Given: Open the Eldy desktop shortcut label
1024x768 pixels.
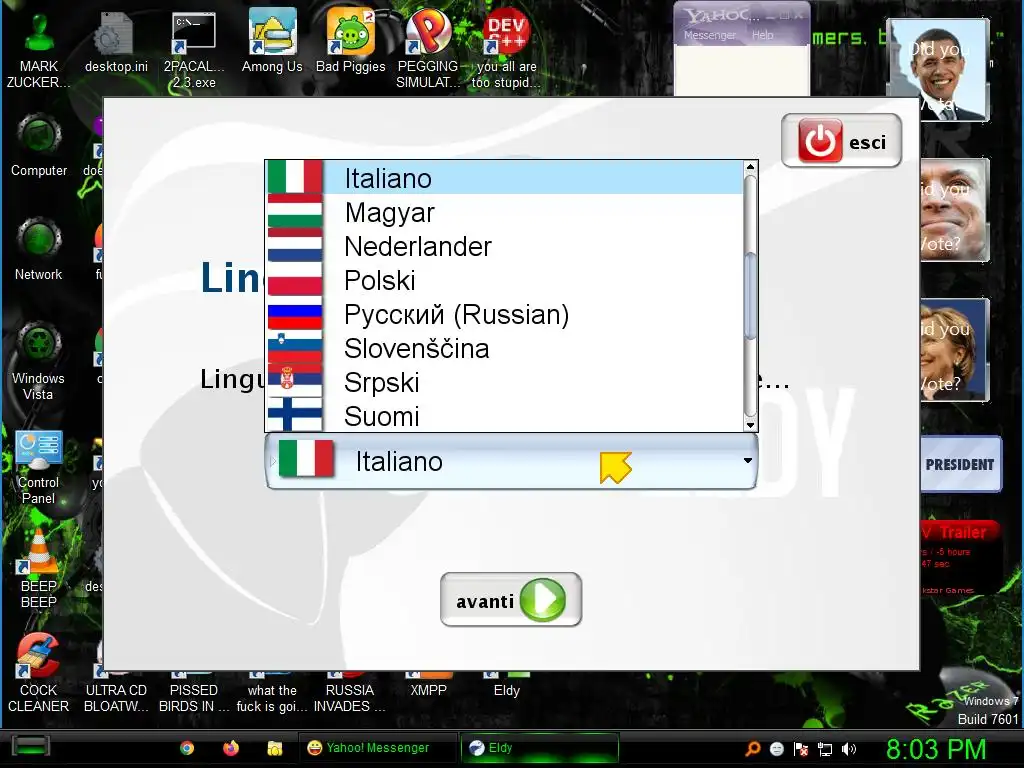Looking at the screenshot, I should pyautogui.click(x=506, y=690).
